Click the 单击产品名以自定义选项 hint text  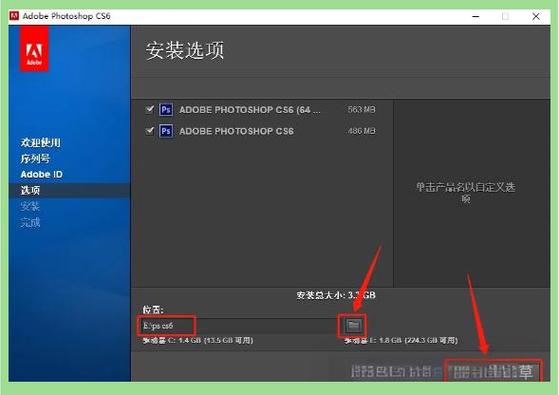tap(466, 193)
